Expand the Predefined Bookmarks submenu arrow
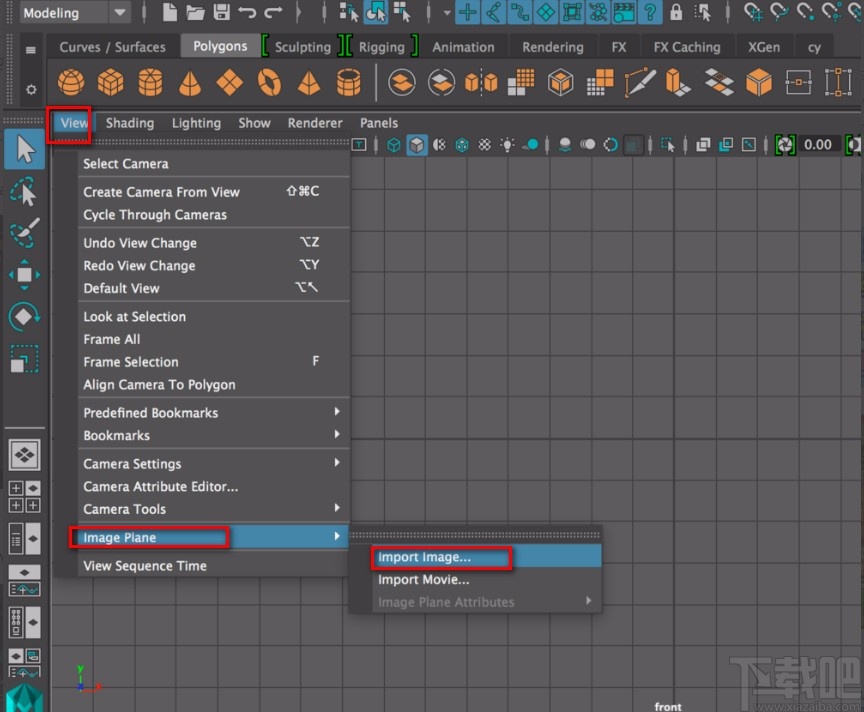 pos(337,412)
